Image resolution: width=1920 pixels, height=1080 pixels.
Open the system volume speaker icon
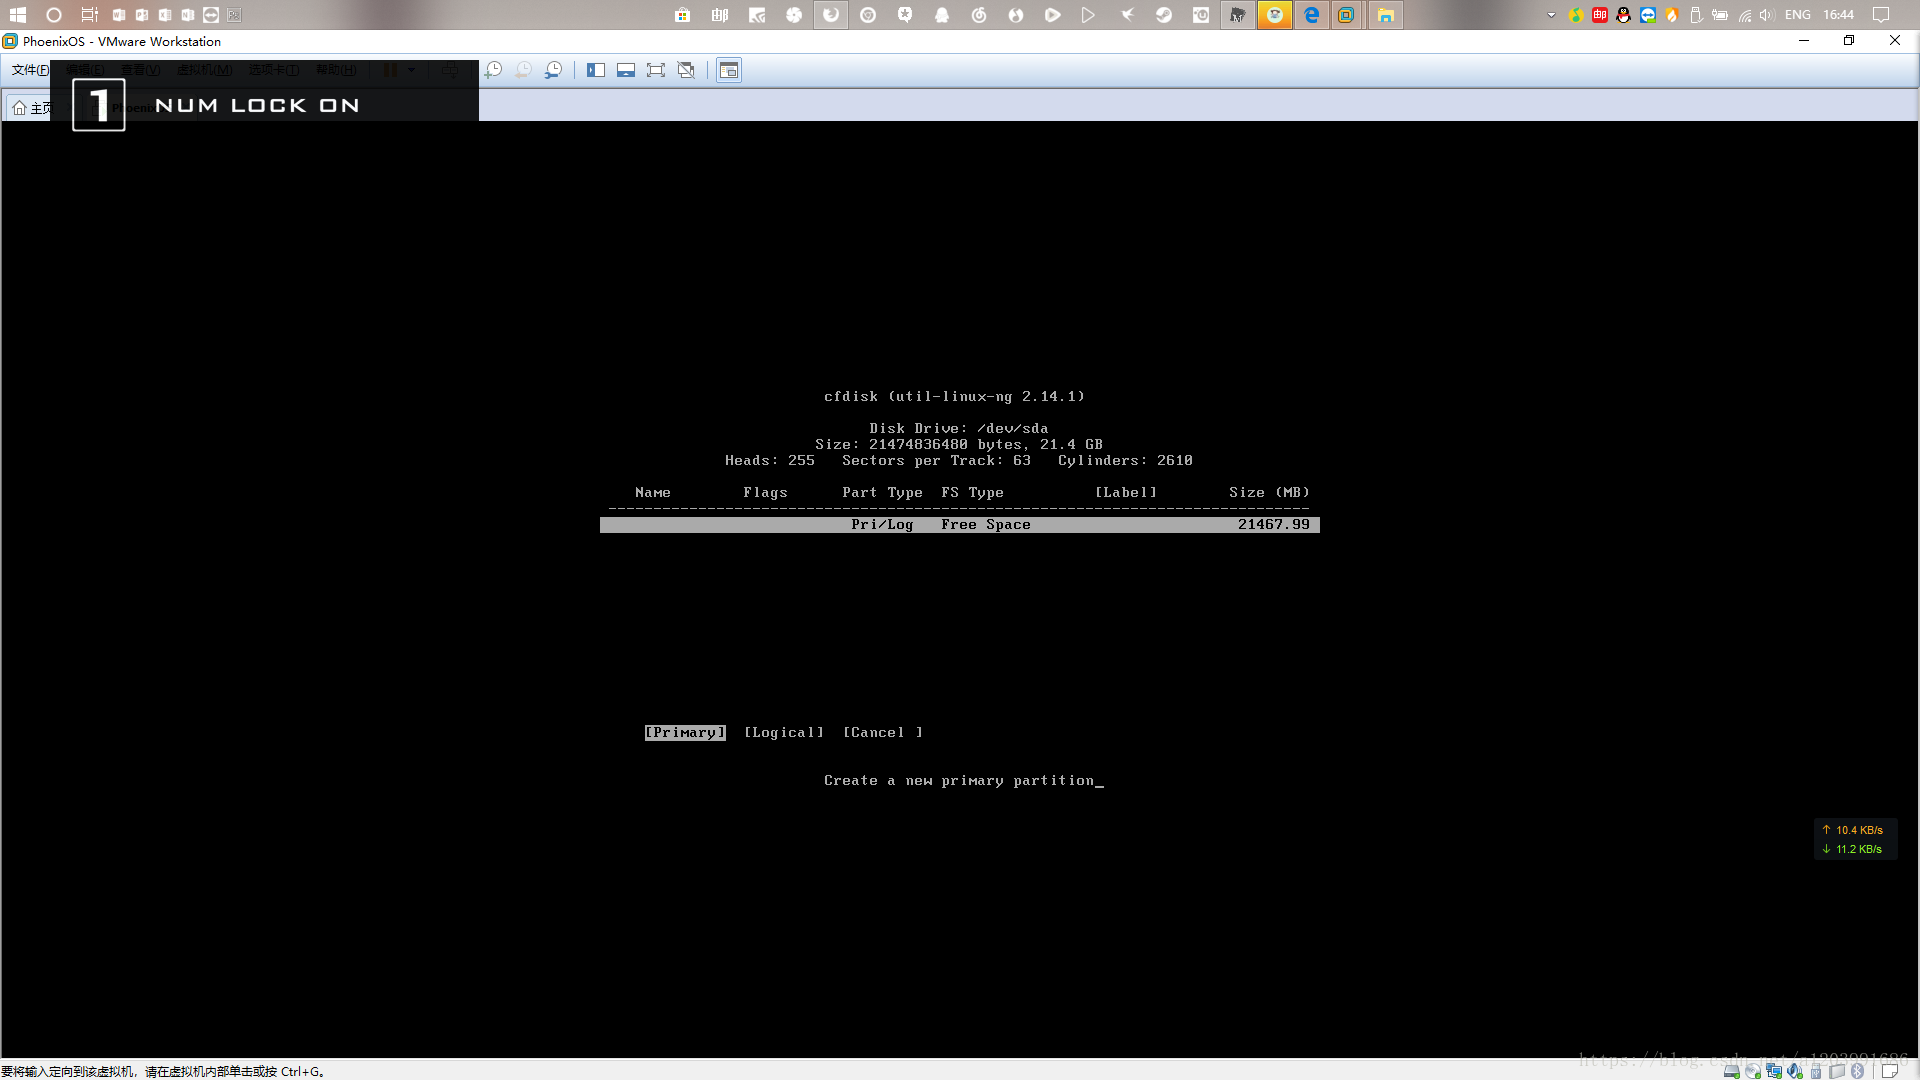tap(1766, 15)
